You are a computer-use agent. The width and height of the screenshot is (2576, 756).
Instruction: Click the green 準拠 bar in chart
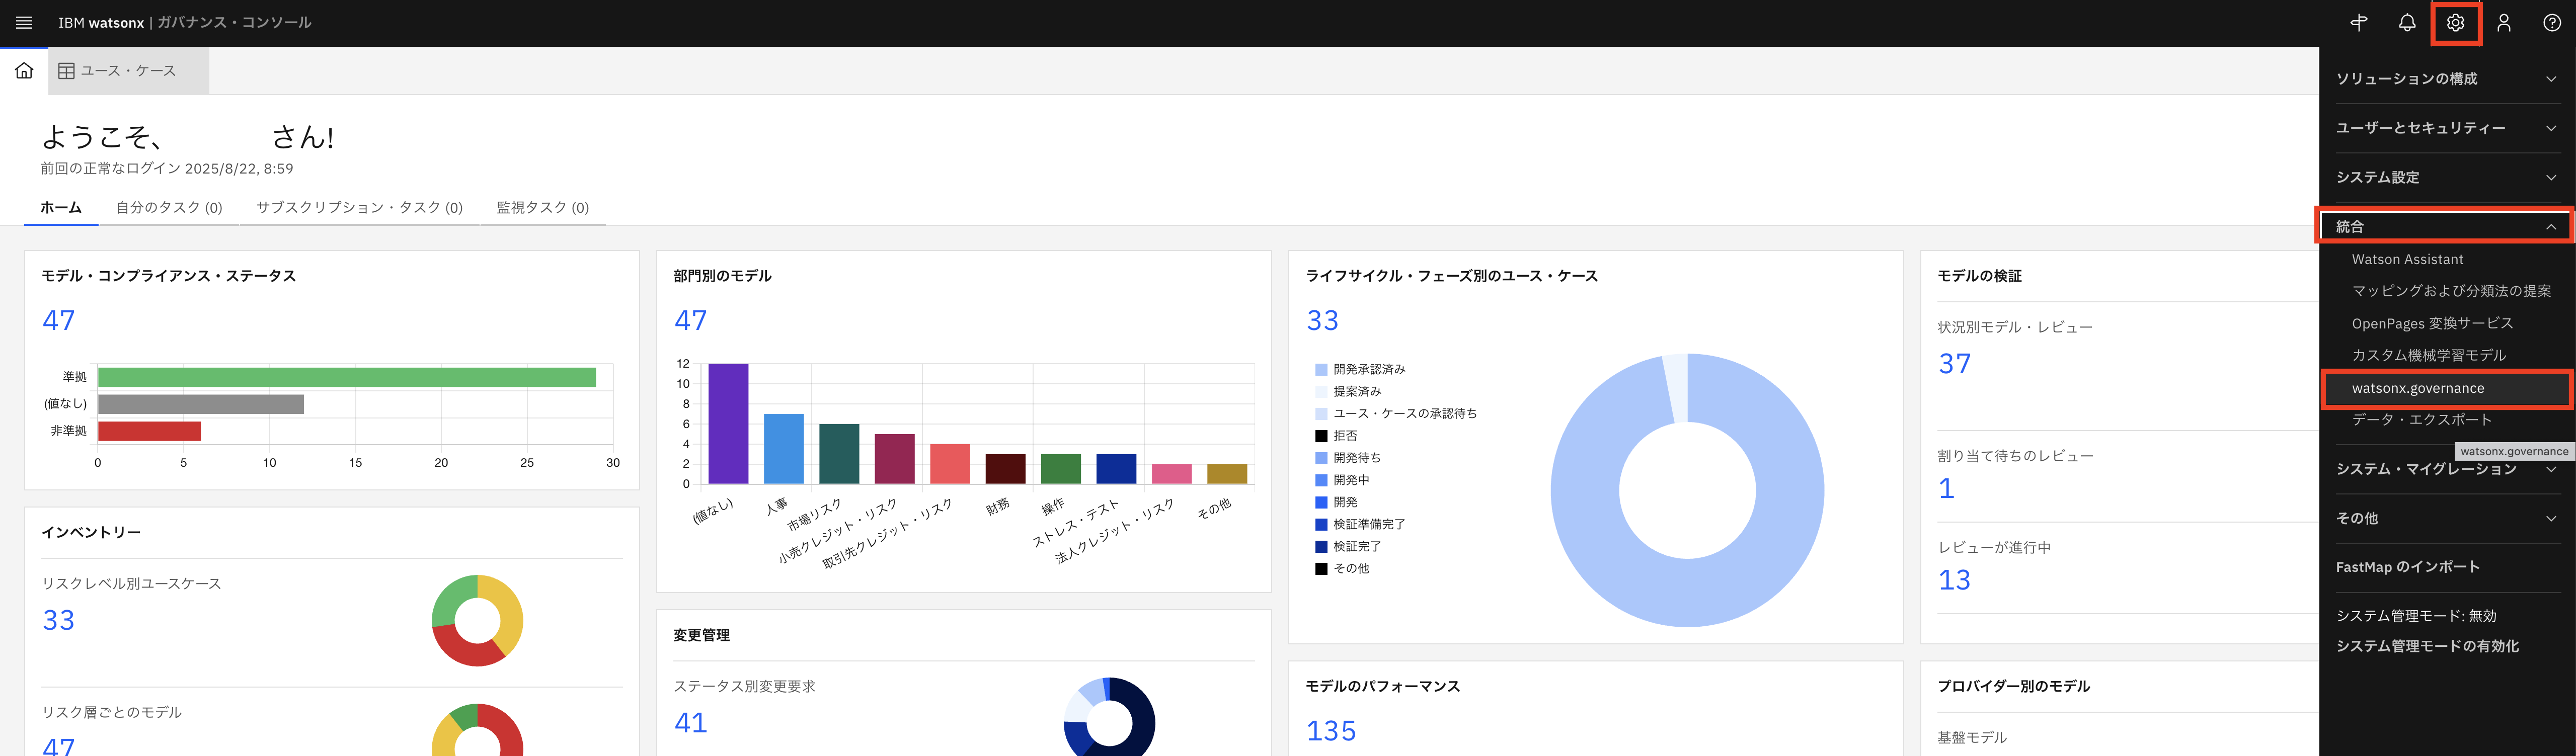[346, 377]
